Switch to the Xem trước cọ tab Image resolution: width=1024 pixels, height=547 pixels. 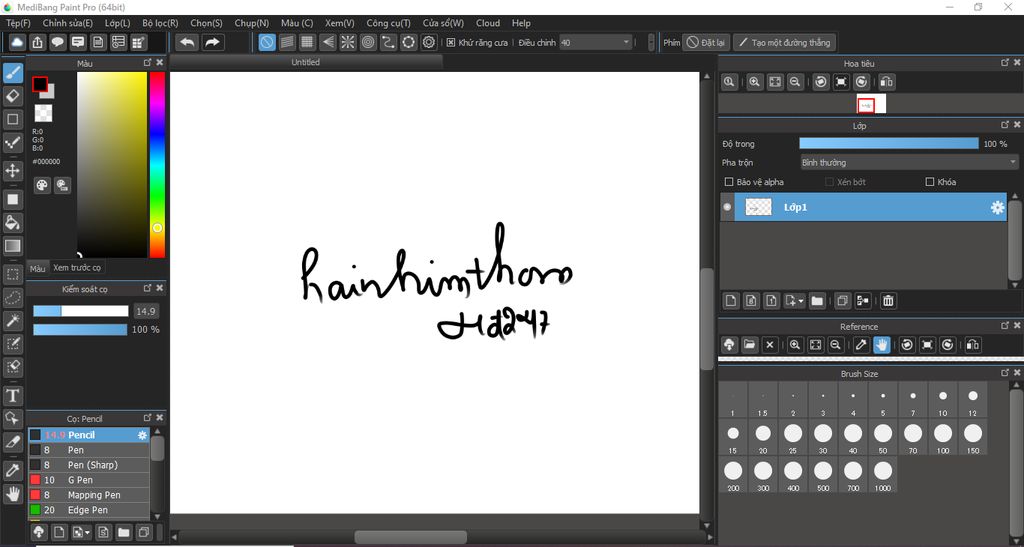77,268
